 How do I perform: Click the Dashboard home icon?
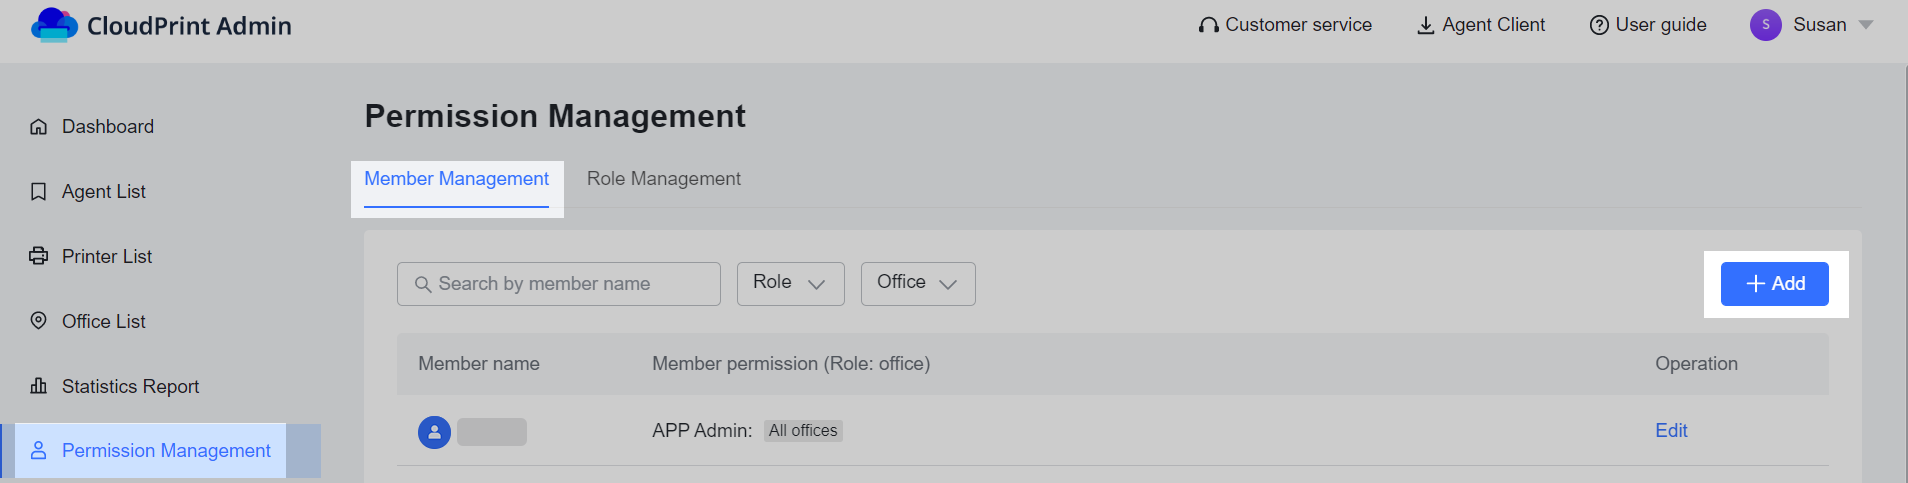[x=39, y=127]
